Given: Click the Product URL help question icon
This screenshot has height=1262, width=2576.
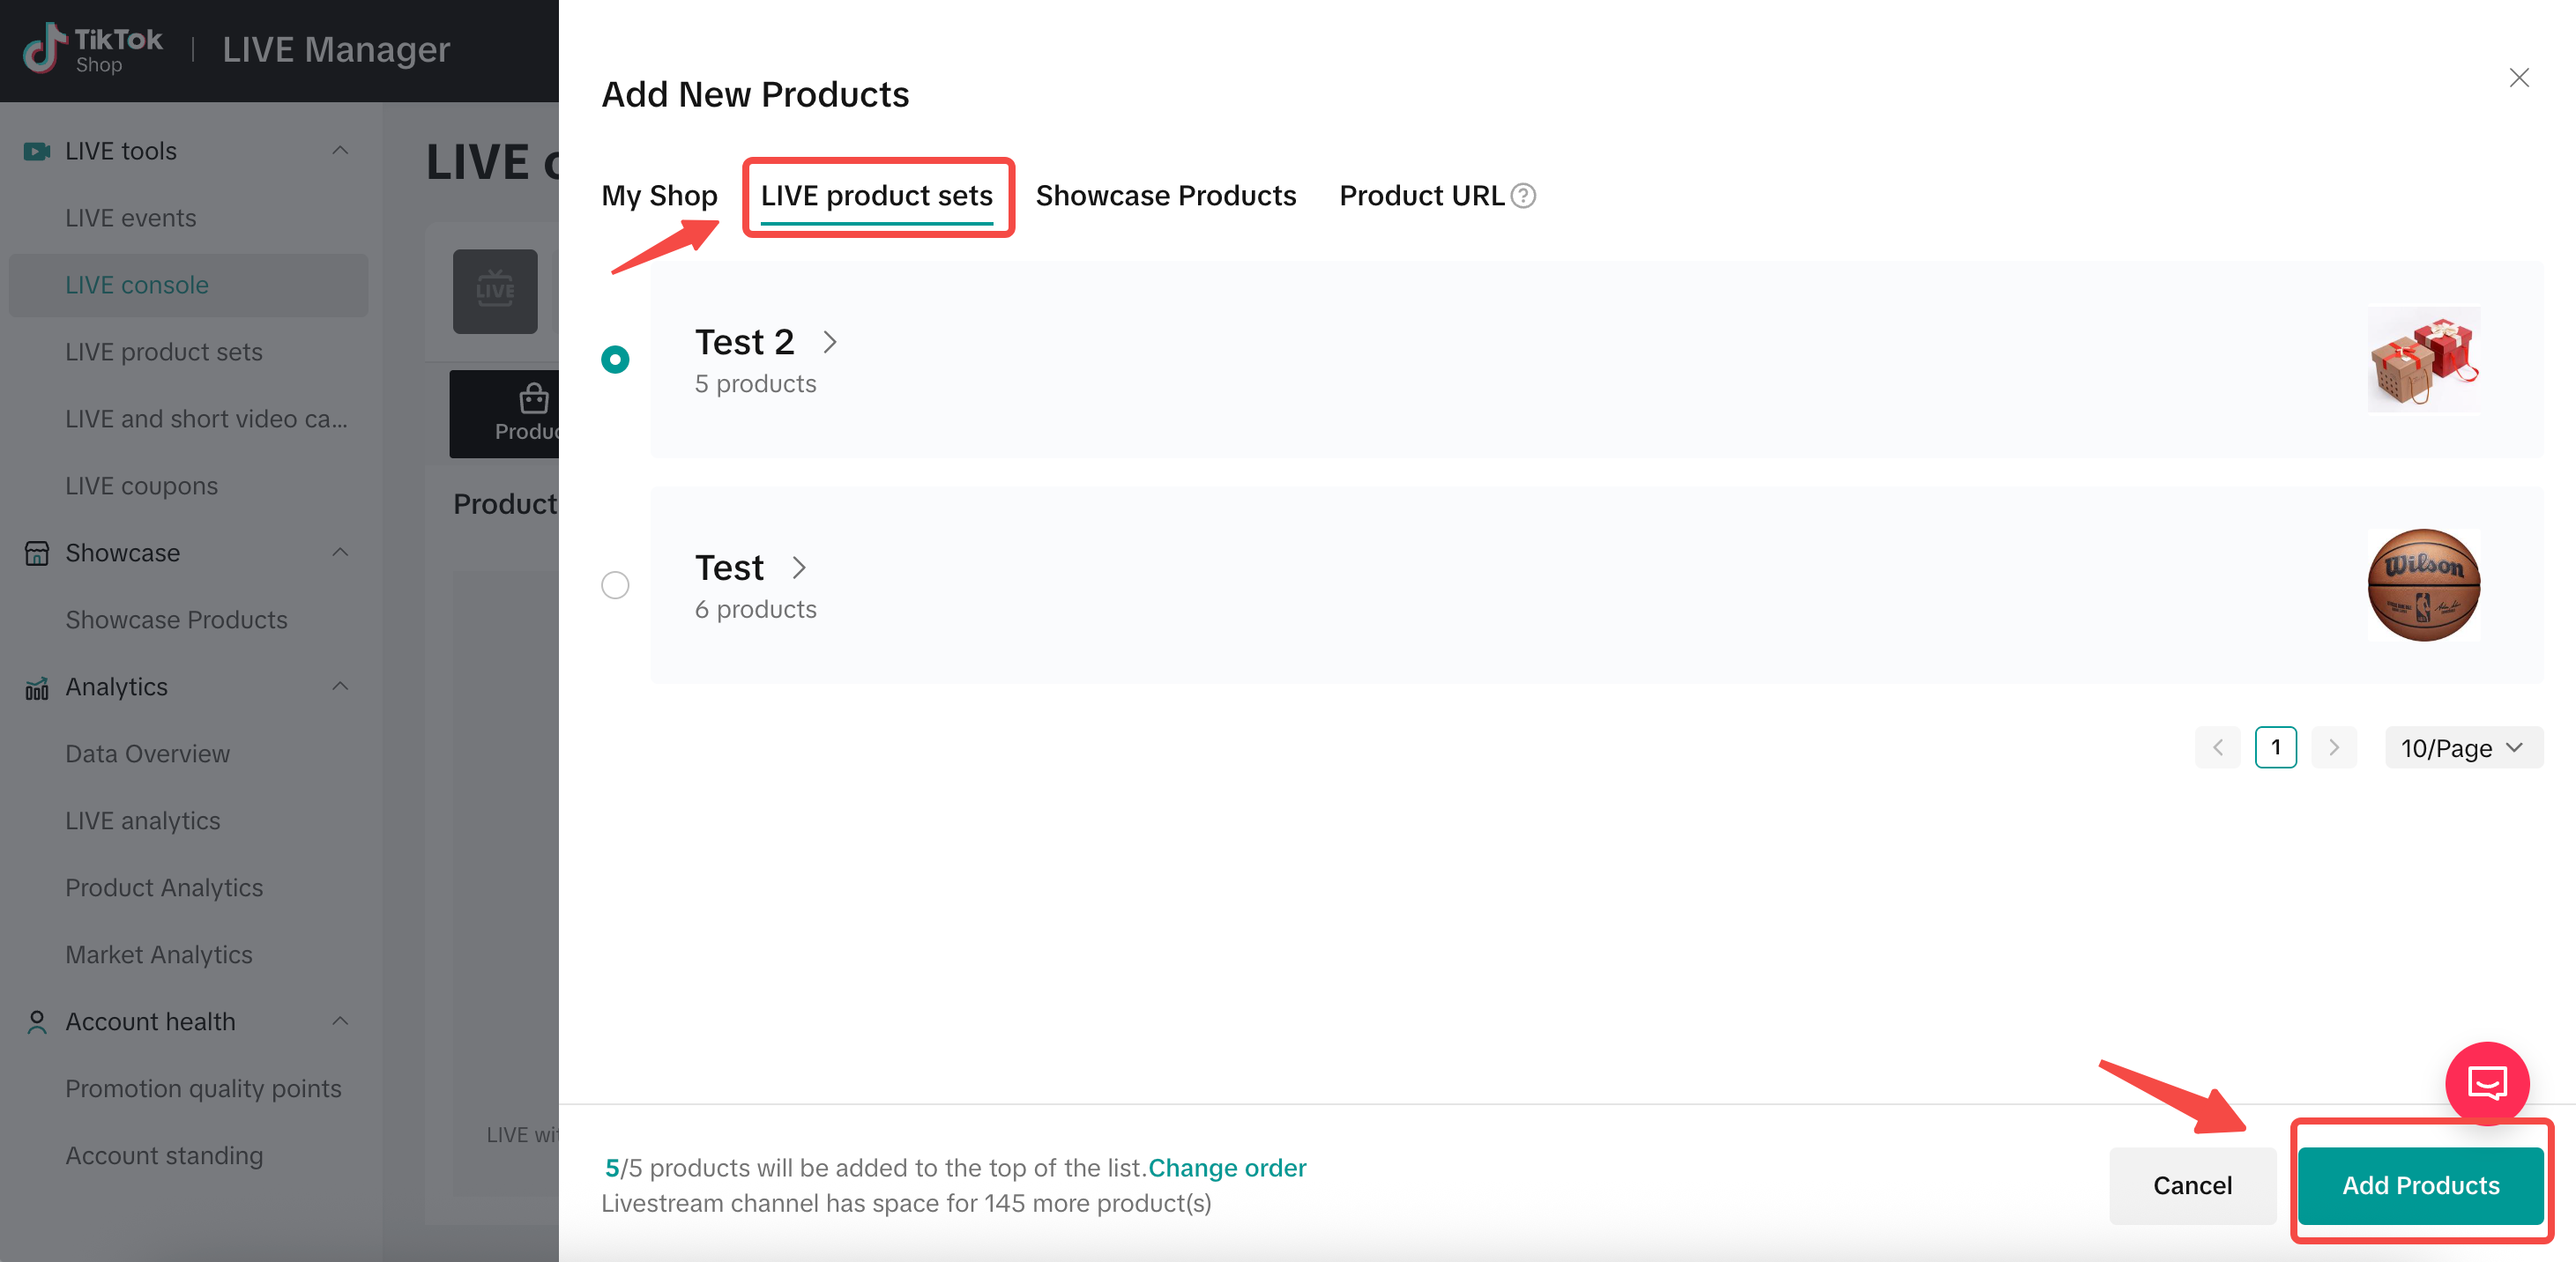Looking at the screenshot, I should point(1523,196).
